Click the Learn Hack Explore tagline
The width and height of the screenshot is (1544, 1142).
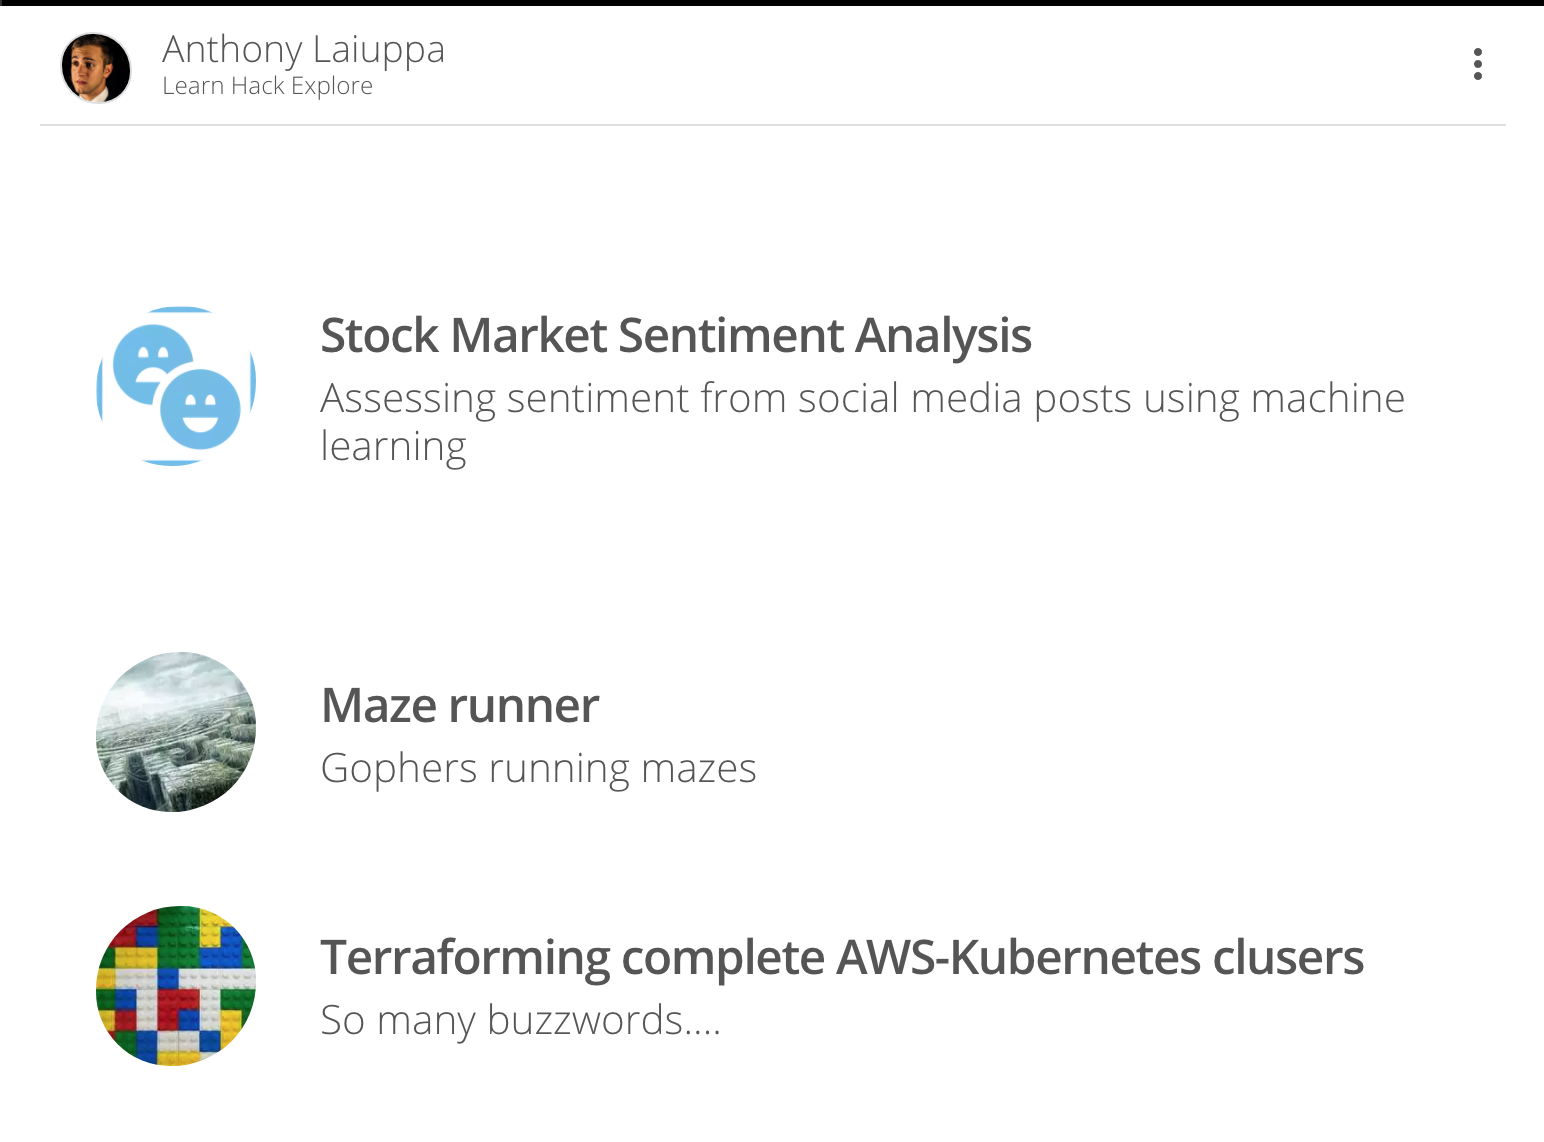[267, 86]
